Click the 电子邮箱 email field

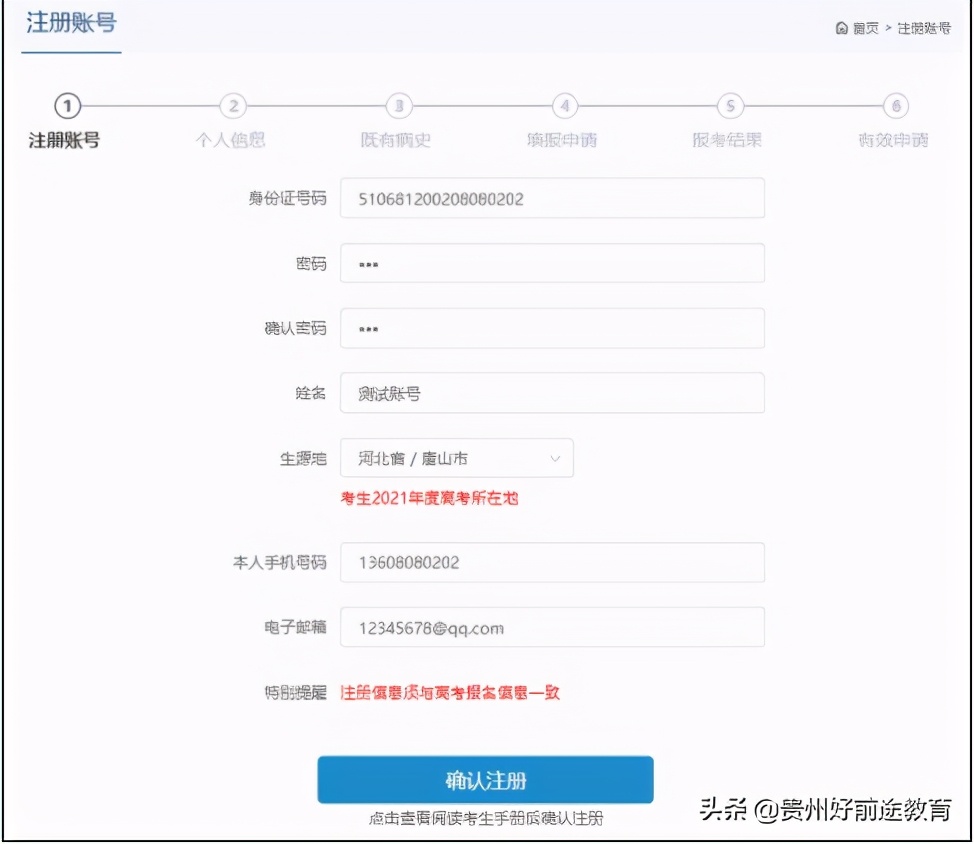(551, 627)
